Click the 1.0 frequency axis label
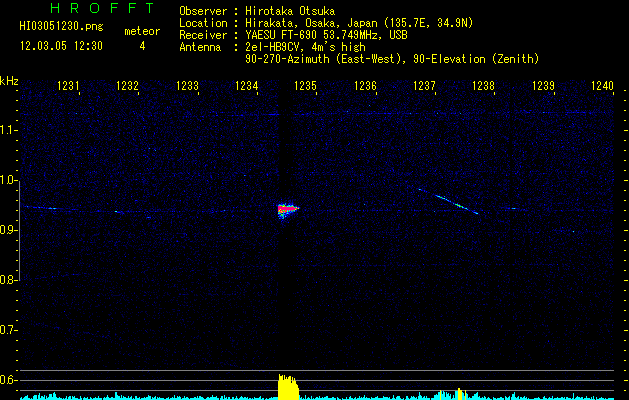This screenshot has height=400, width=629. [8, 180]
